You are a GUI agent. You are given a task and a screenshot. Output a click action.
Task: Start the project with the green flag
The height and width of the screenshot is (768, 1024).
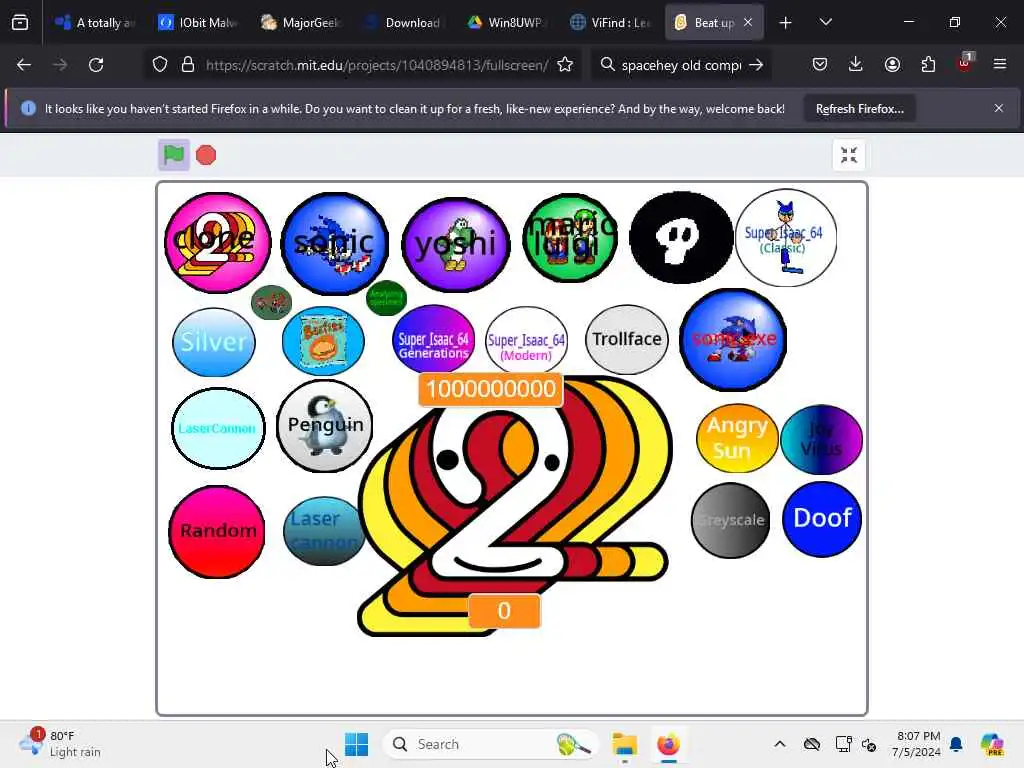click(174, 155)
